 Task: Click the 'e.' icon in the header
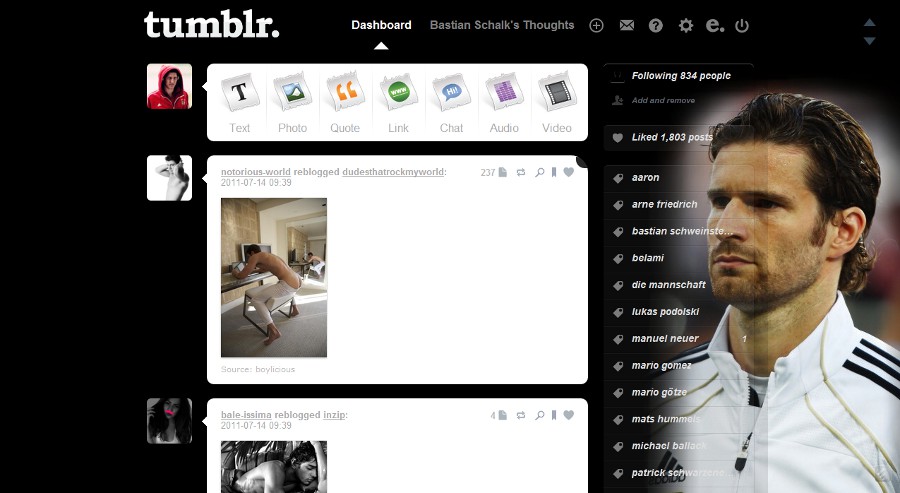click(x=715, y=25)
